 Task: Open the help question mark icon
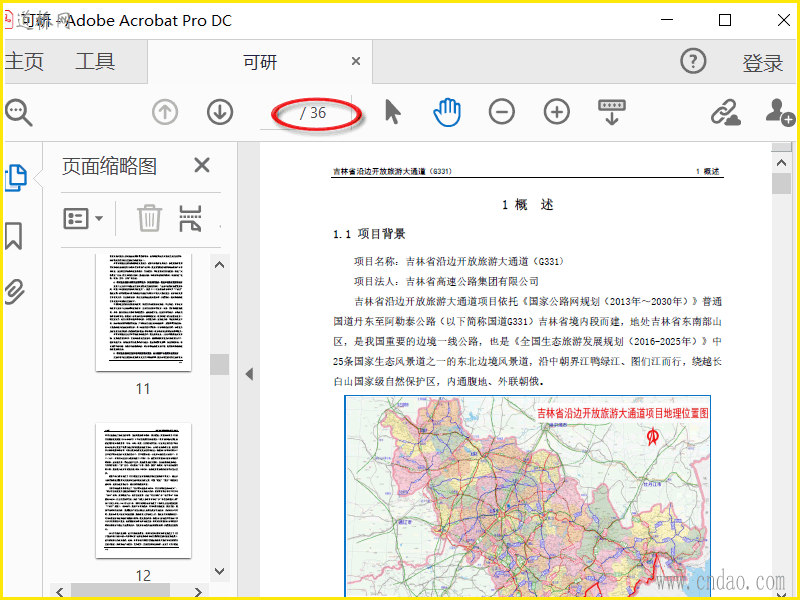[693, 62]
